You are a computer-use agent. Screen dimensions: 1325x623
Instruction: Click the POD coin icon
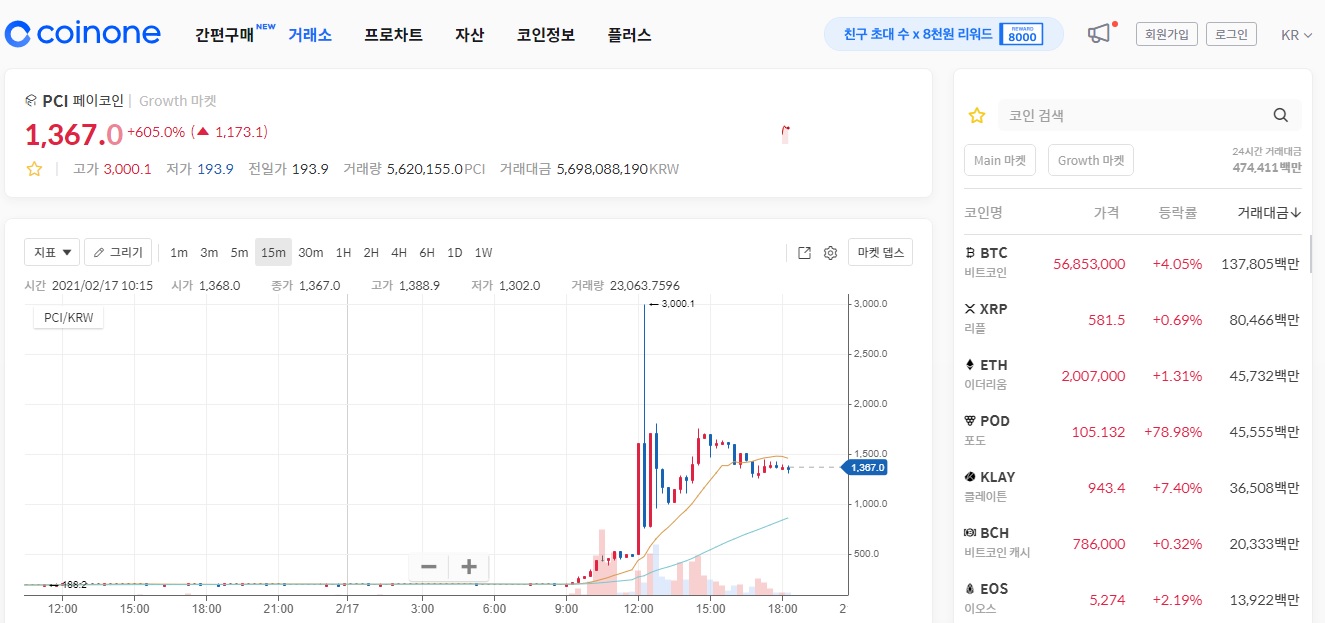click(x=969, y=421)
